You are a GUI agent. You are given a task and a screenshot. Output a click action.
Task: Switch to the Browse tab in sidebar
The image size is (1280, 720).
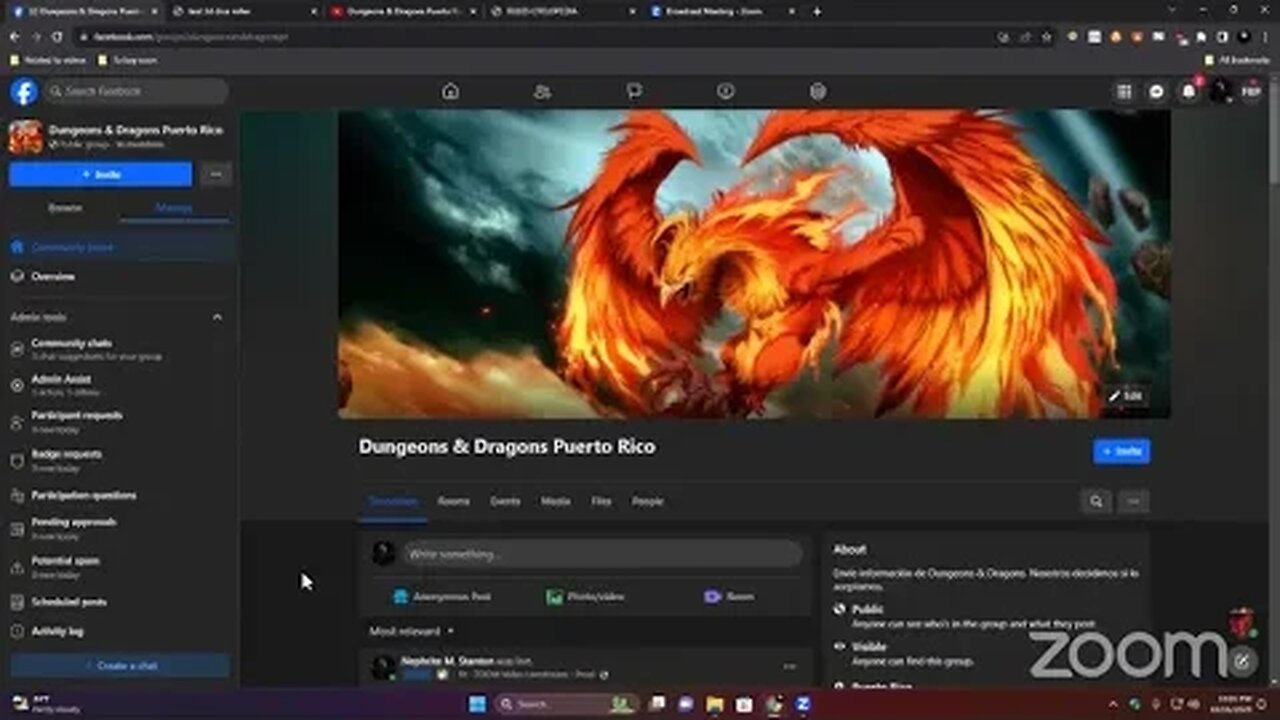[x=65, y=208]
